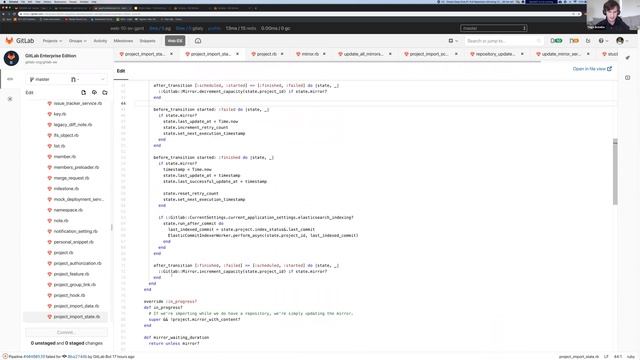640x360 pixels.
Task: Open member.rb in the file tree
Action: click(64, 156)
